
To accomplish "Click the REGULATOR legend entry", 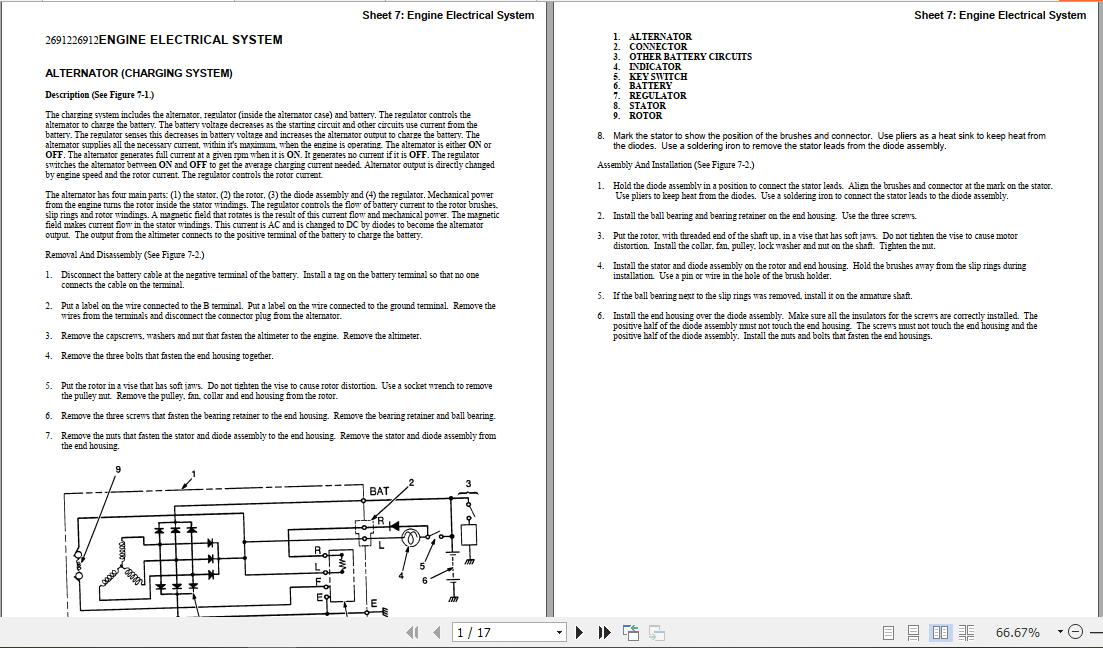I will [658, 96].
